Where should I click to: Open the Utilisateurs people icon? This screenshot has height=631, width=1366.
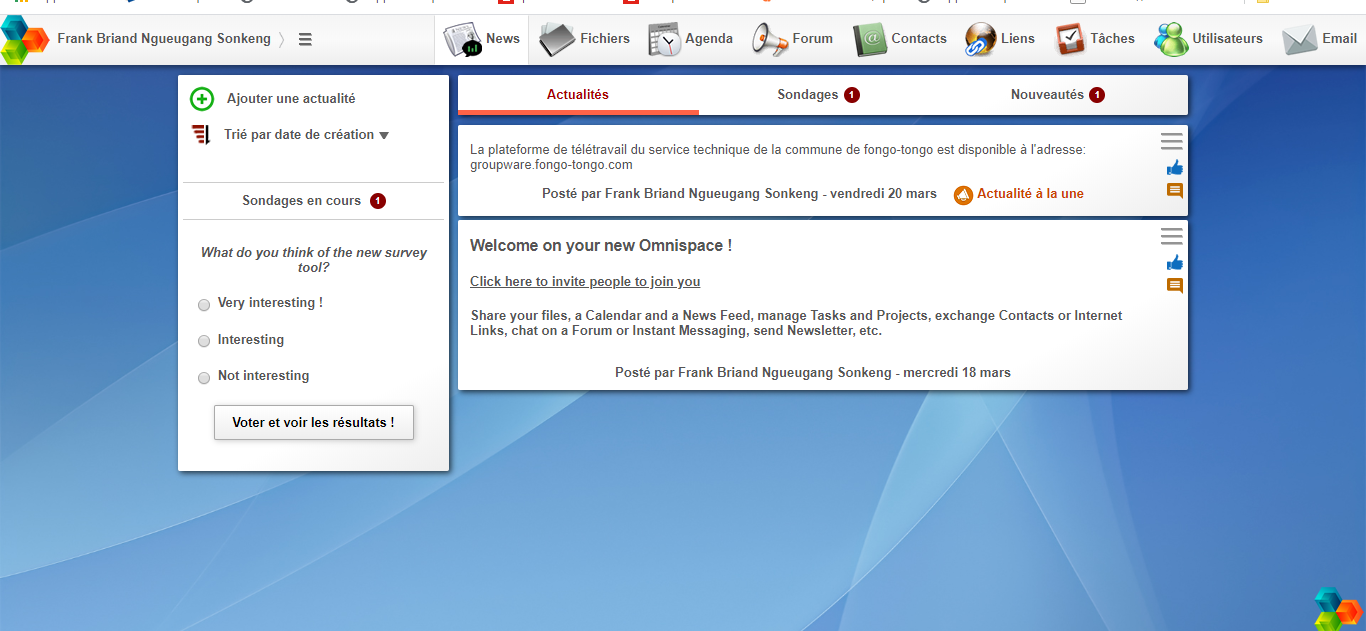[x=1171, y=39]
